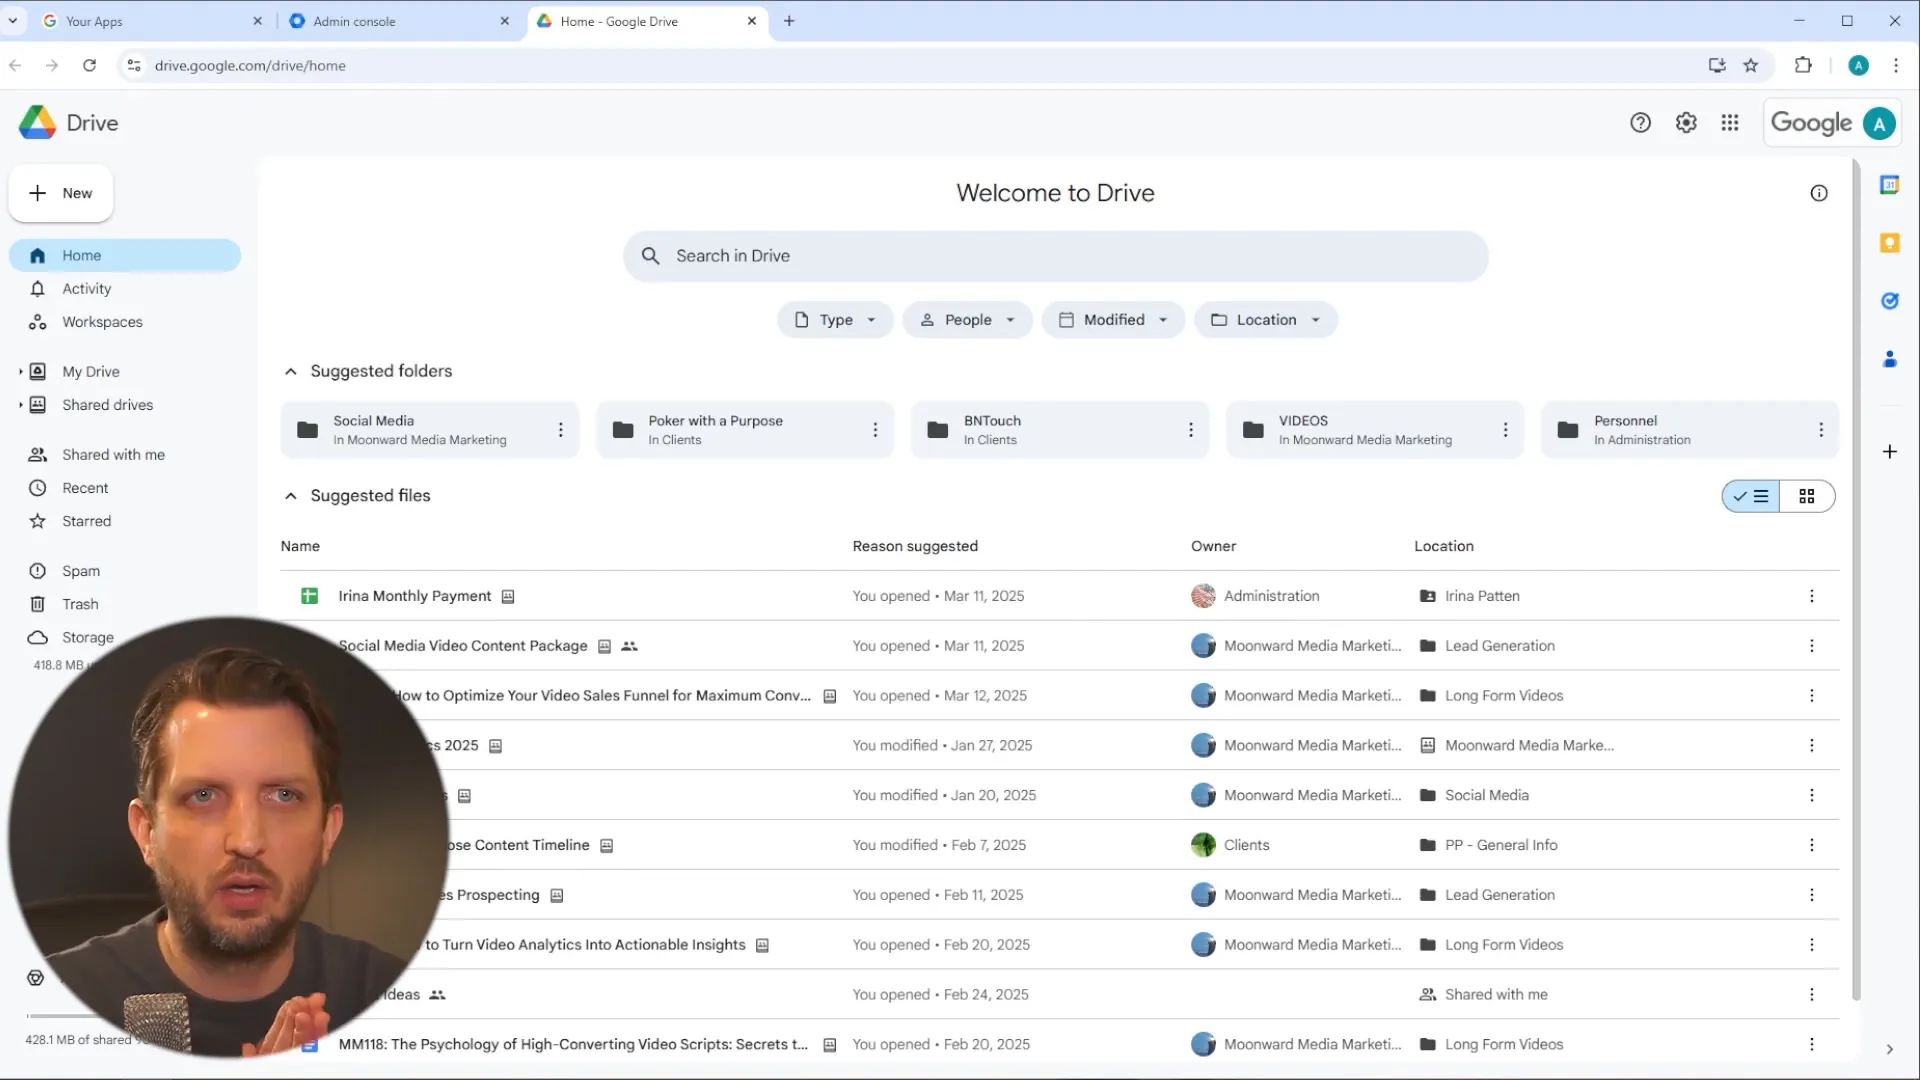Expand the Shared drives tree
Screen dimensions: 1920x1080
(20, 405)
